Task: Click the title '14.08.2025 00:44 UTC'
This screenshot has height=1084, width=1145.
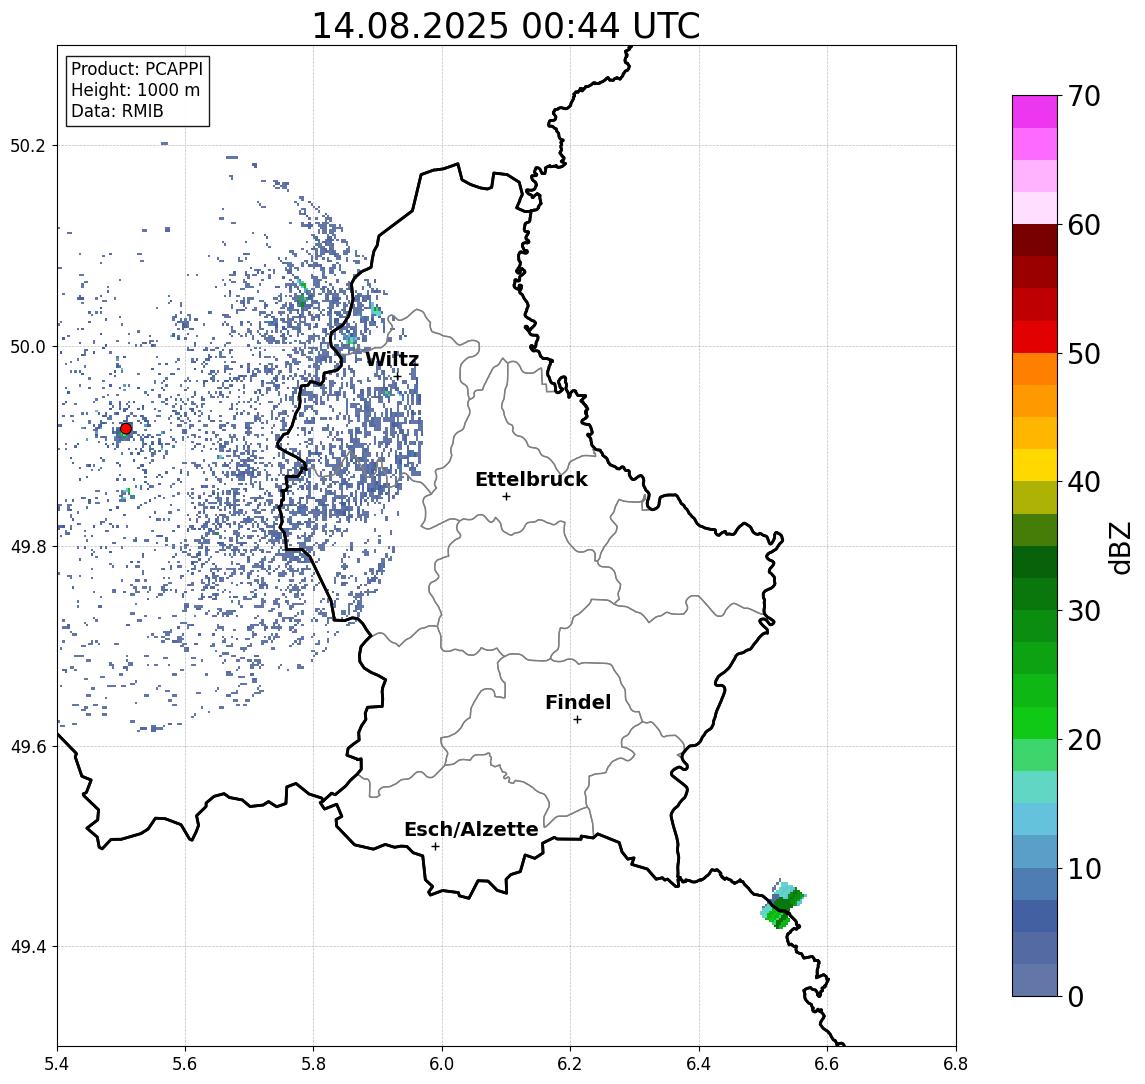Action: click(505, 26)
